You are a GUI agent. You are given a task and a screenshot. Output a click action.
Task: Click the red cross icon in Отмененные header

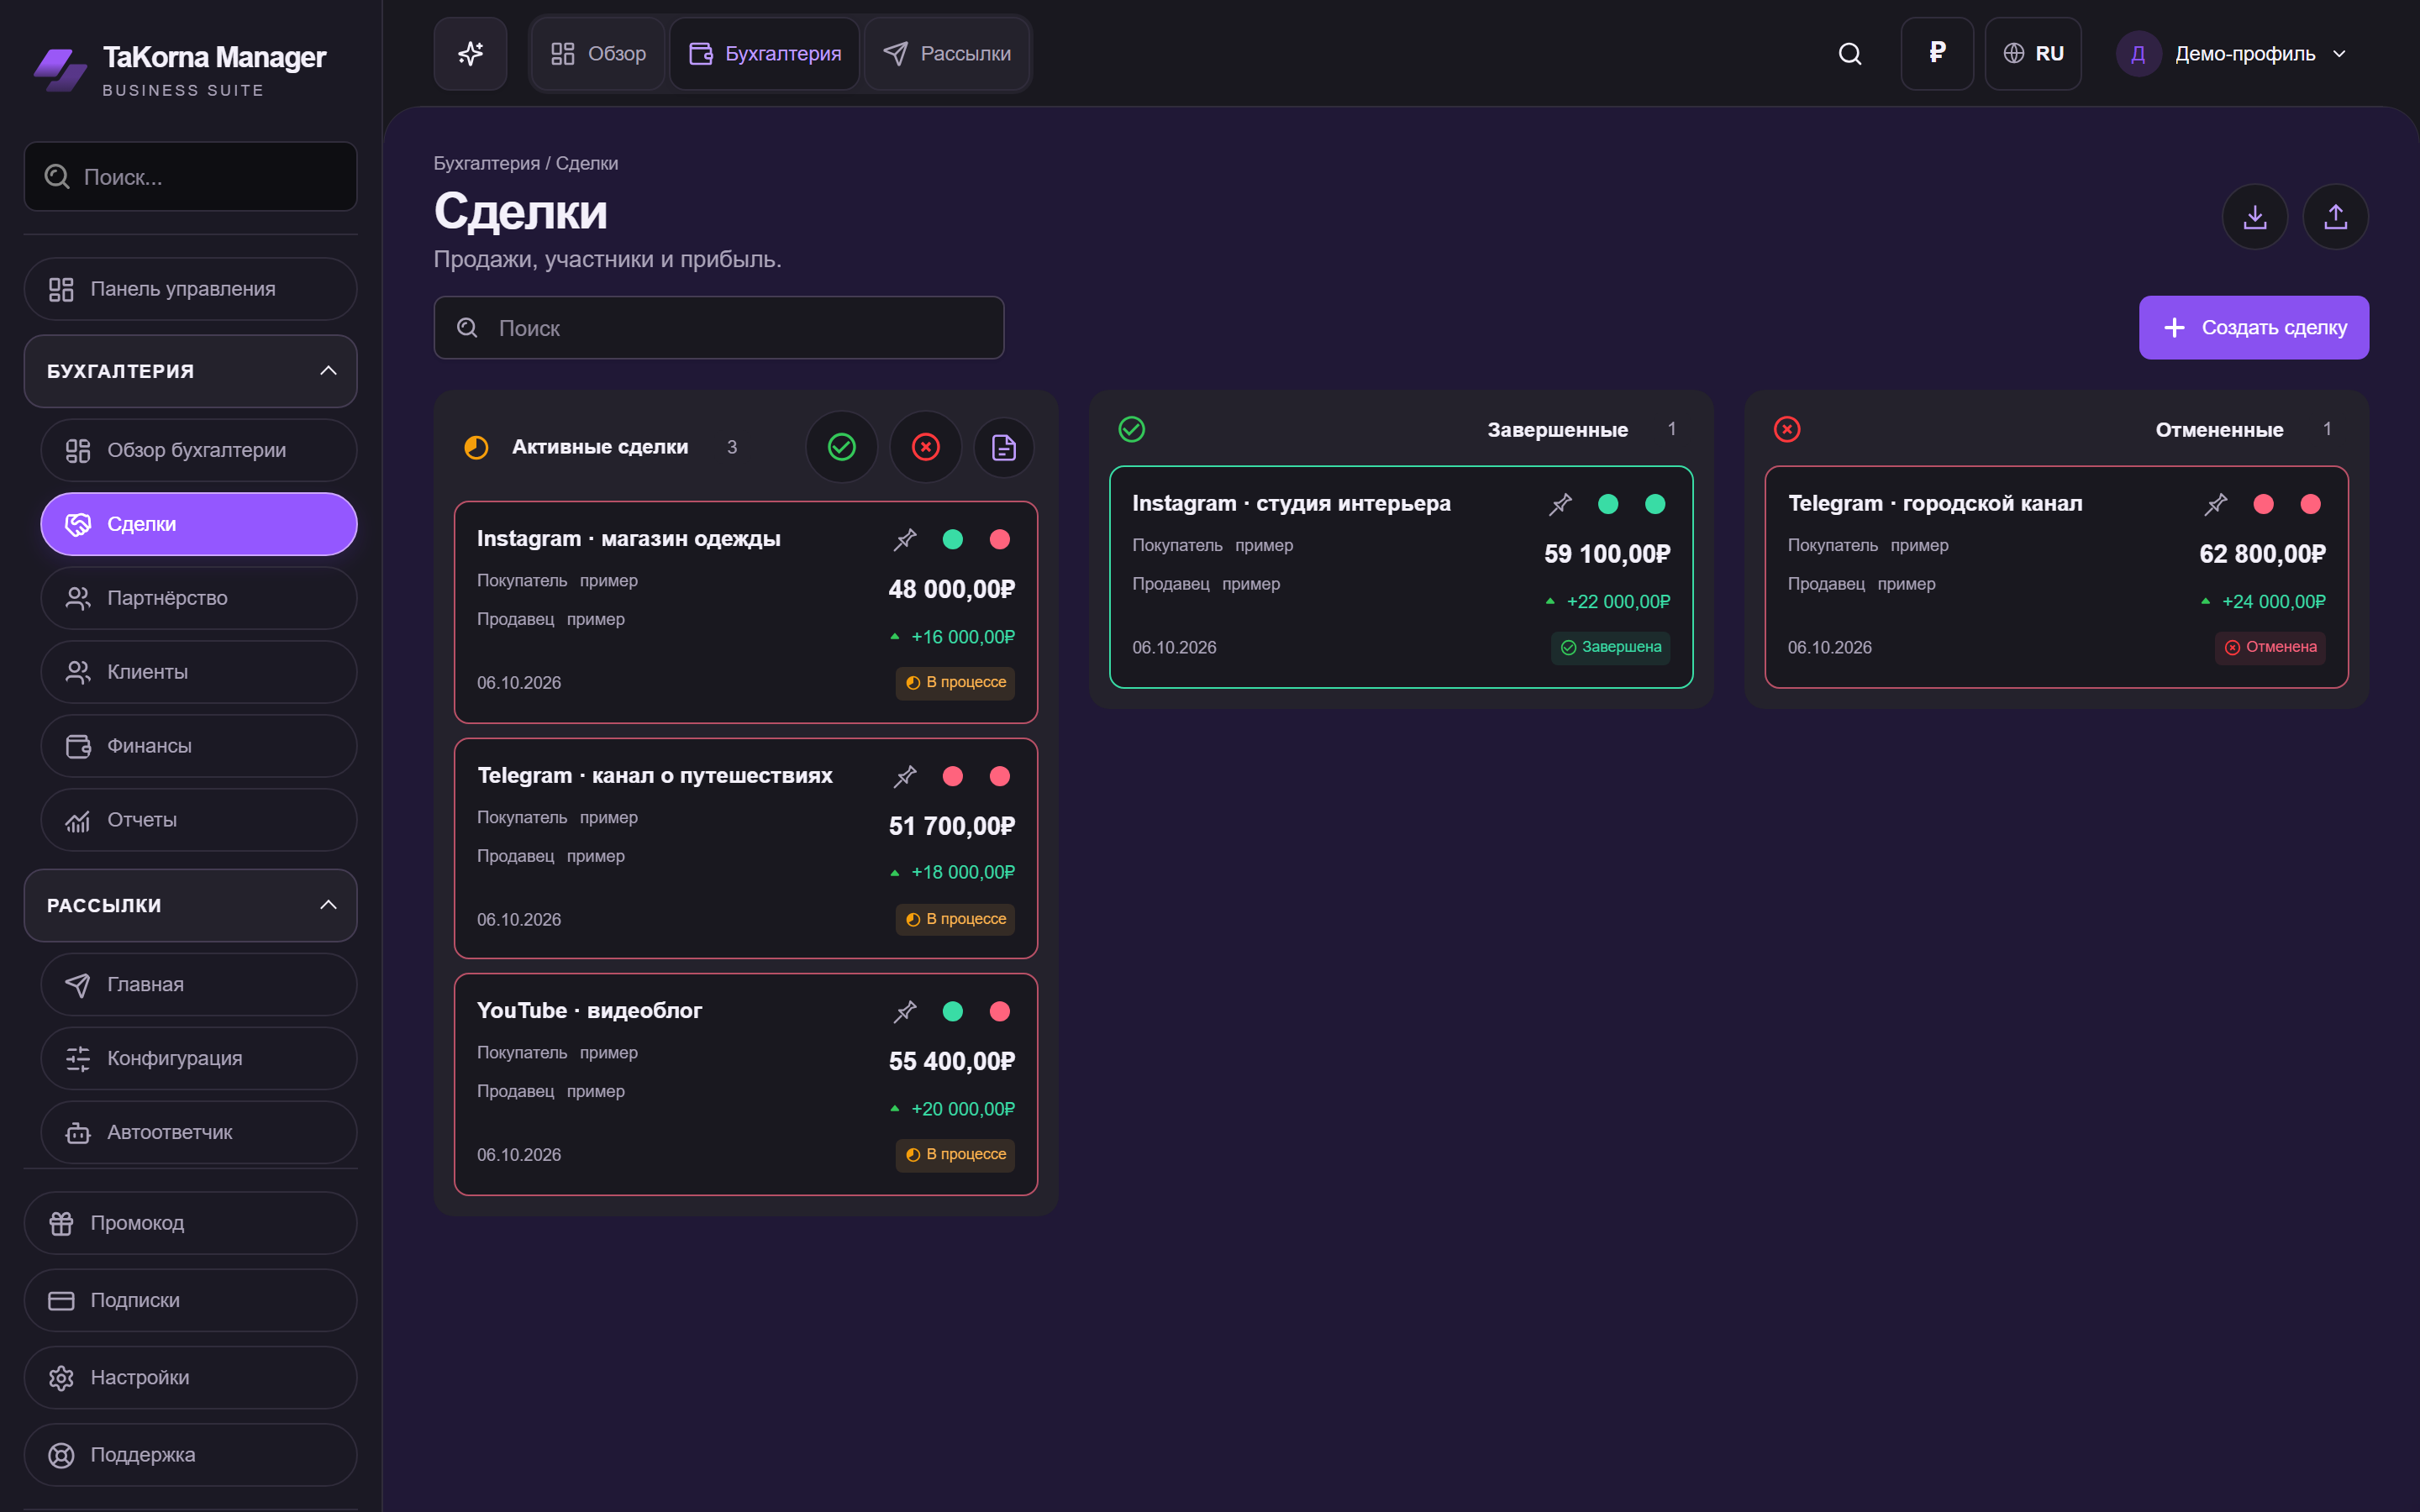pos(1787,429)
